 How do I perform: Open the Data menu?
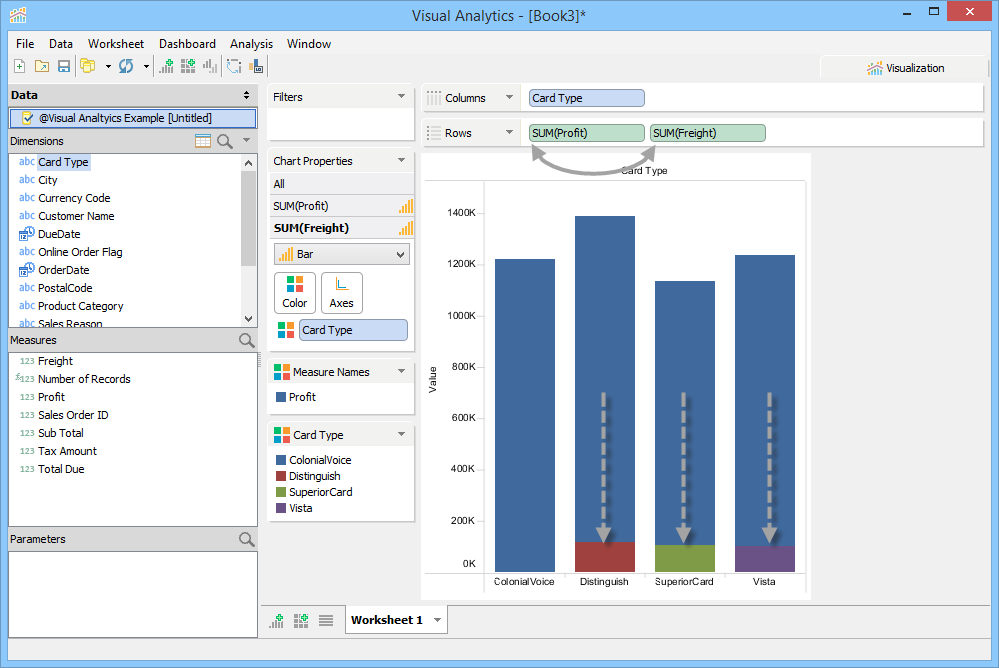point(61,44)
